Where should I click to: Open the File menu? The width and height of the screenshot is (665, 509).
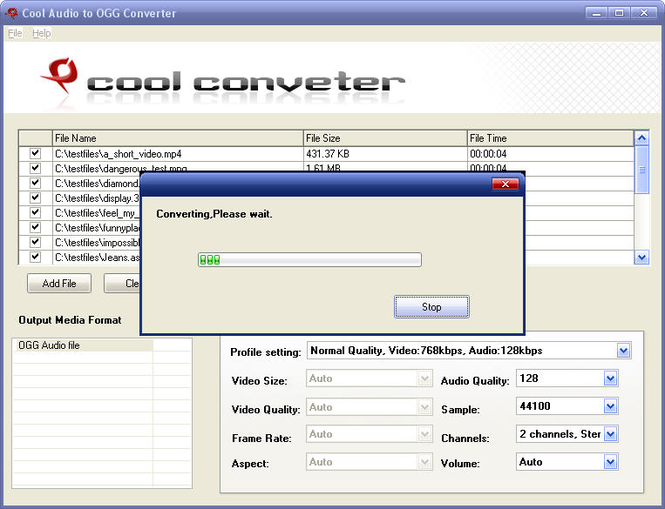15,33
